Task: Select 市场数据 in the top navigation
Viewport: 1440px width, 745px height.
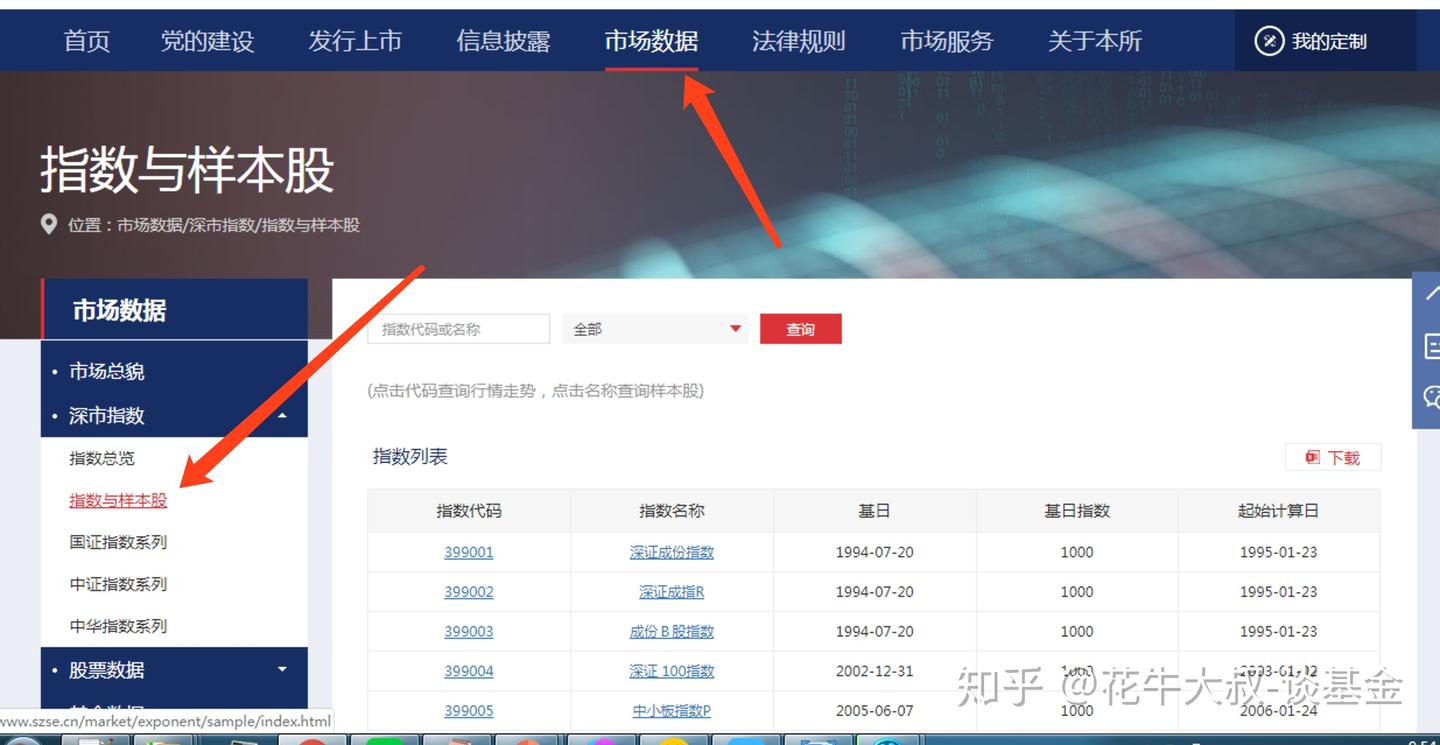Action: (x=652, y=41)
